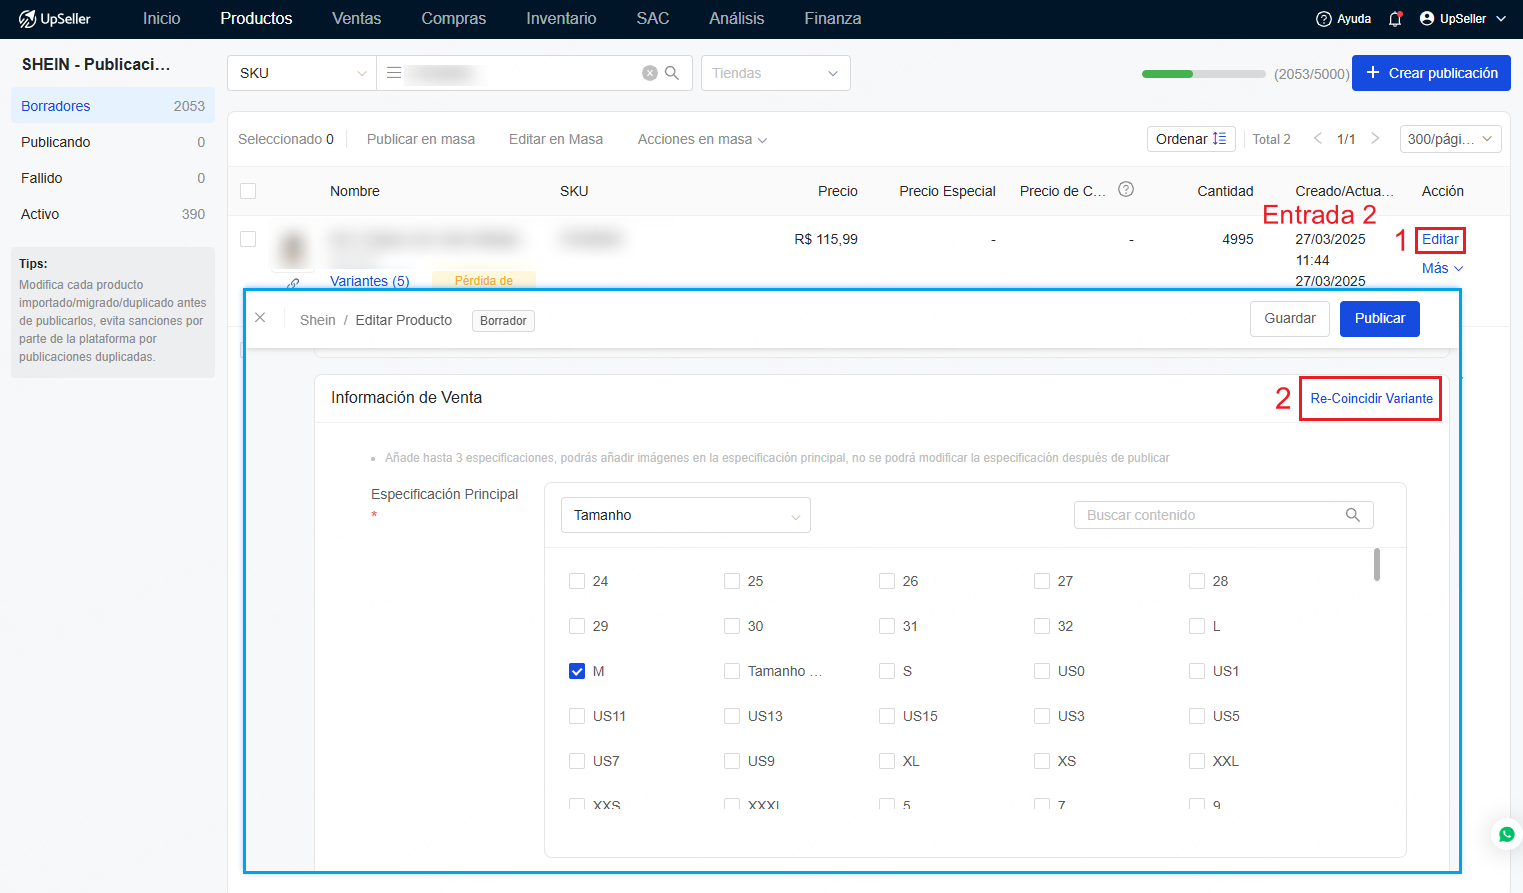The height and width of the screenshot is (893, 1523).
Task: Click Publicar en masa
Action: pyautogui.click(x=421, y=139)
